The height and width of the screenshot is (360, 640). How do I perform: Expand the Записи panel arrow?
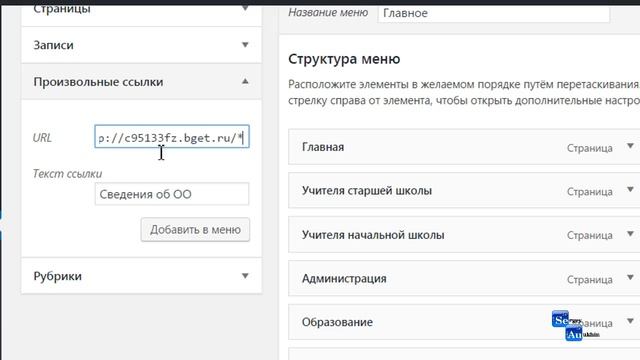tap(245, 44)
